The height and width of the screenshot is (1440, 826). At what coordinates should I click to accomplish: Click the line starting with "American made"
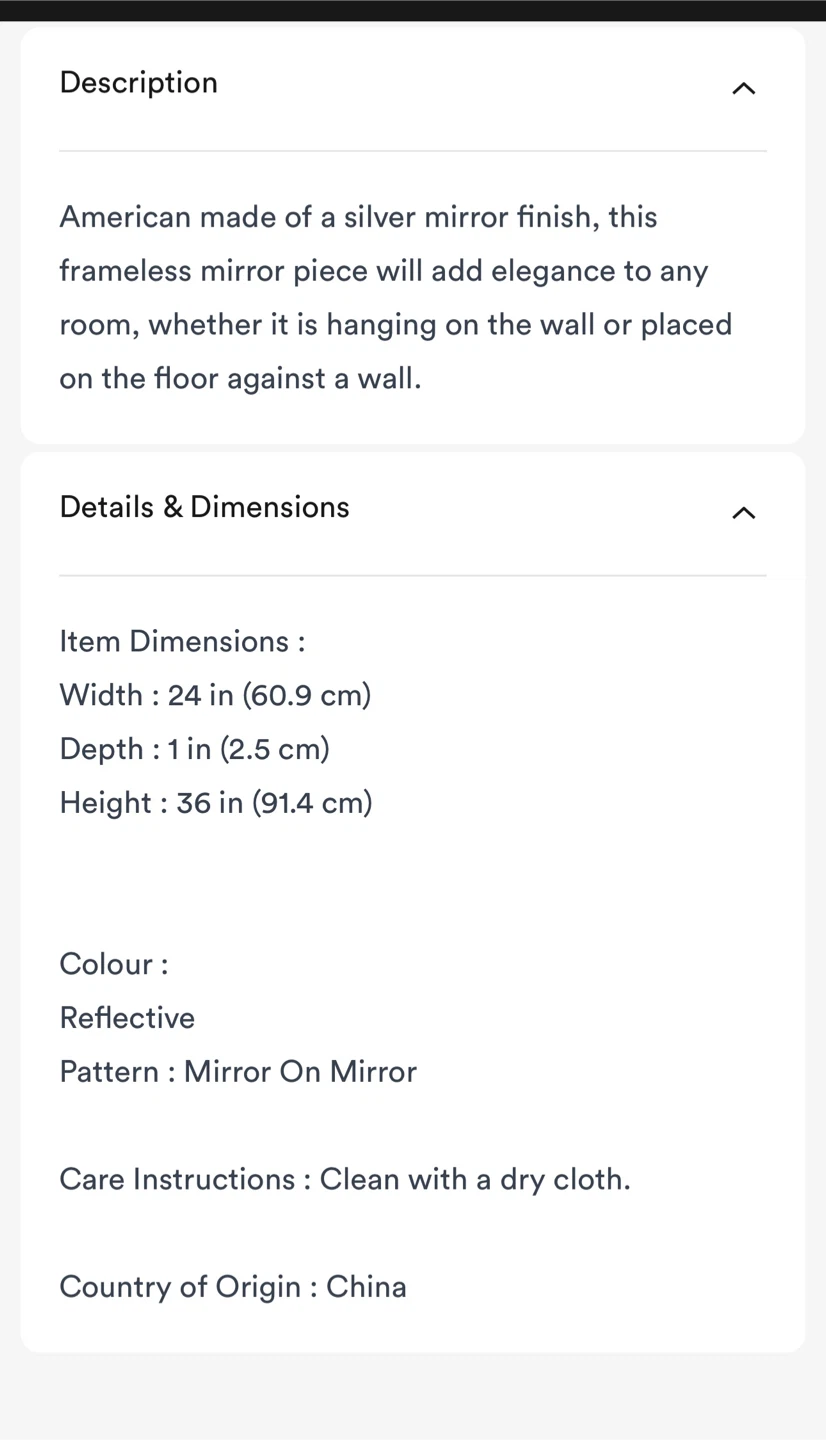click(358, 217)
